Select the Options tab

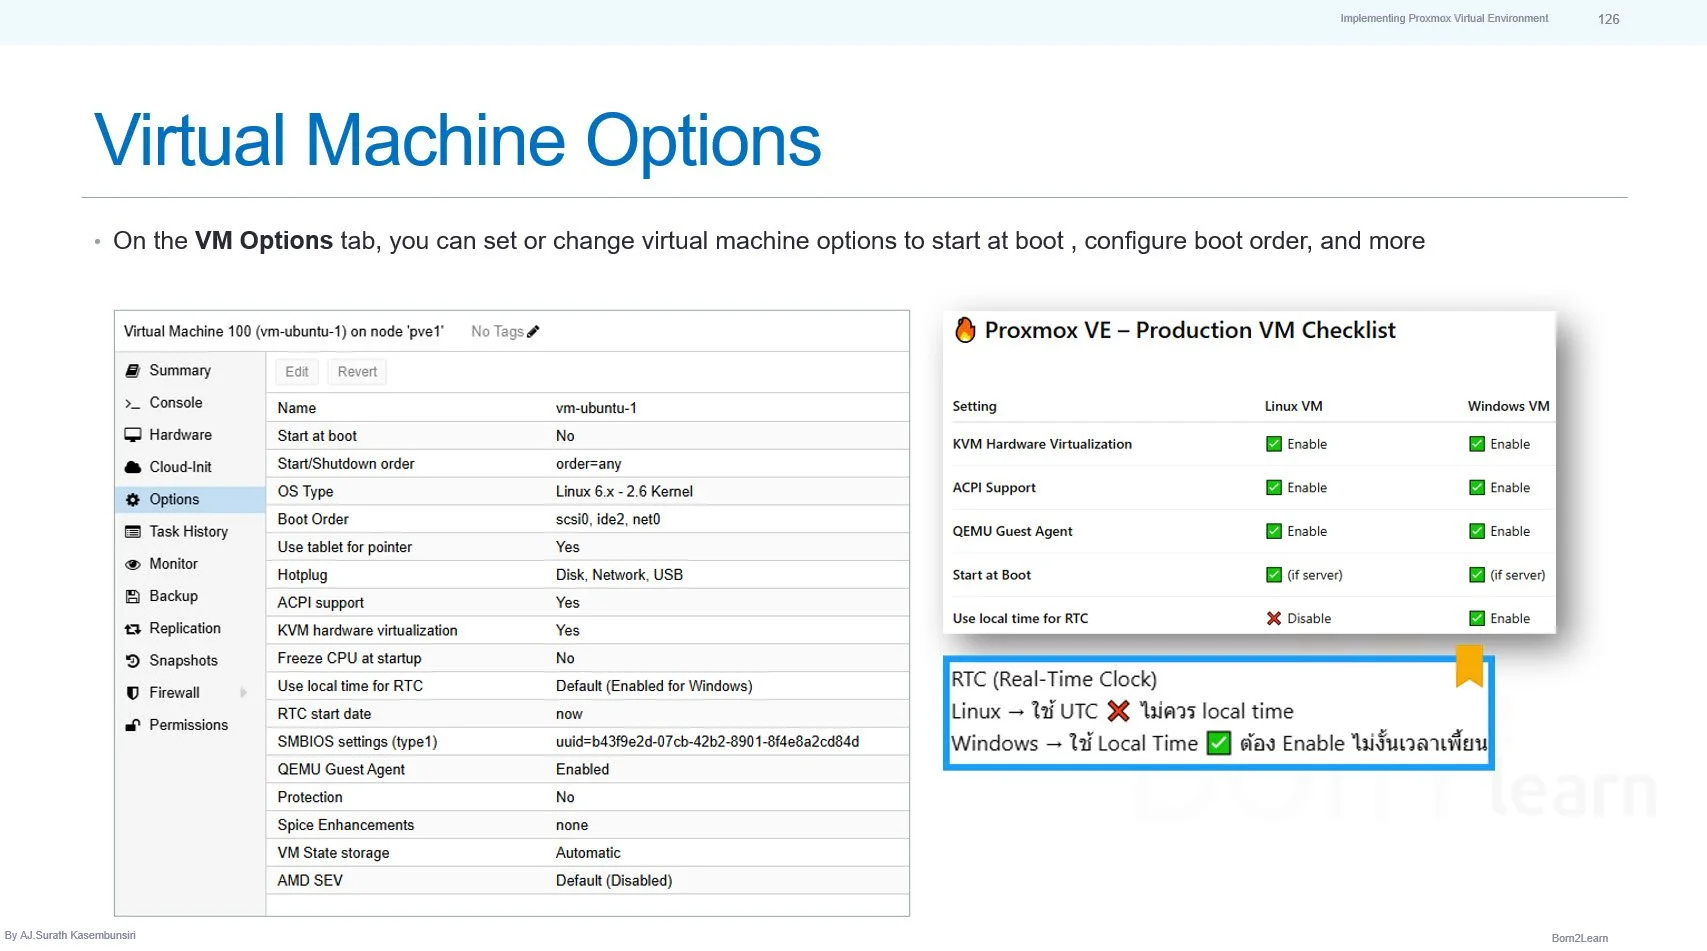(190, 499)
